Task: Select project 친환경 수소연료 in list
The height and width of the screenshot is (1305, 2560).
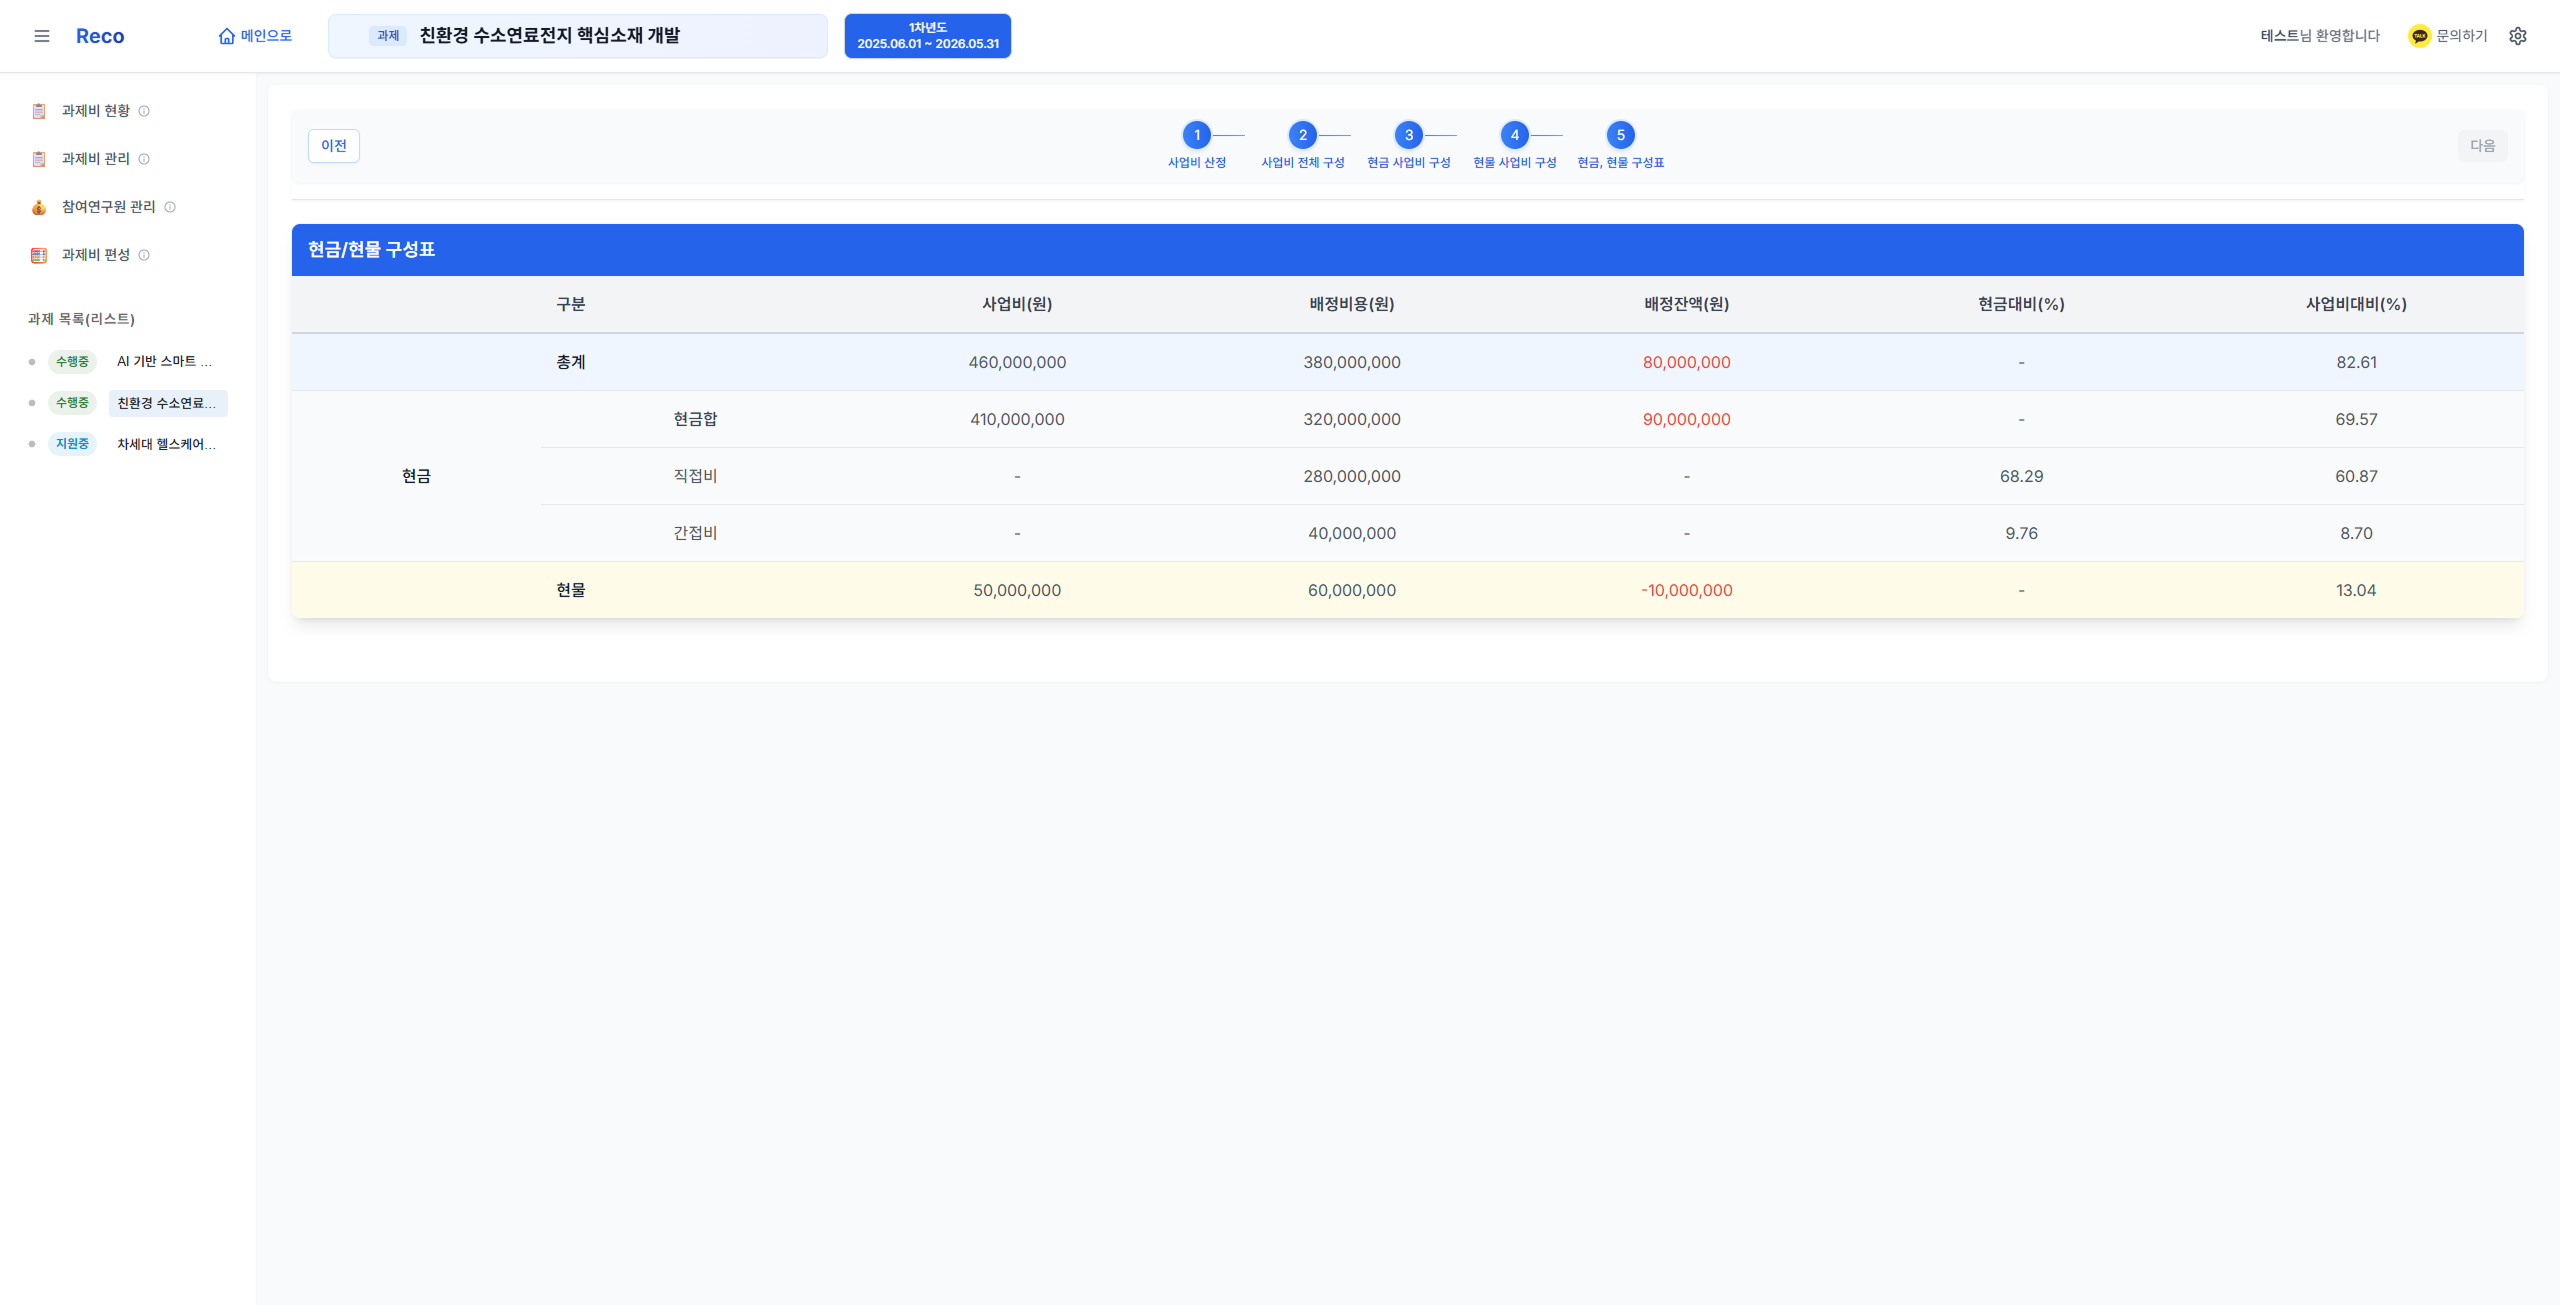Action: pos(168,403)
